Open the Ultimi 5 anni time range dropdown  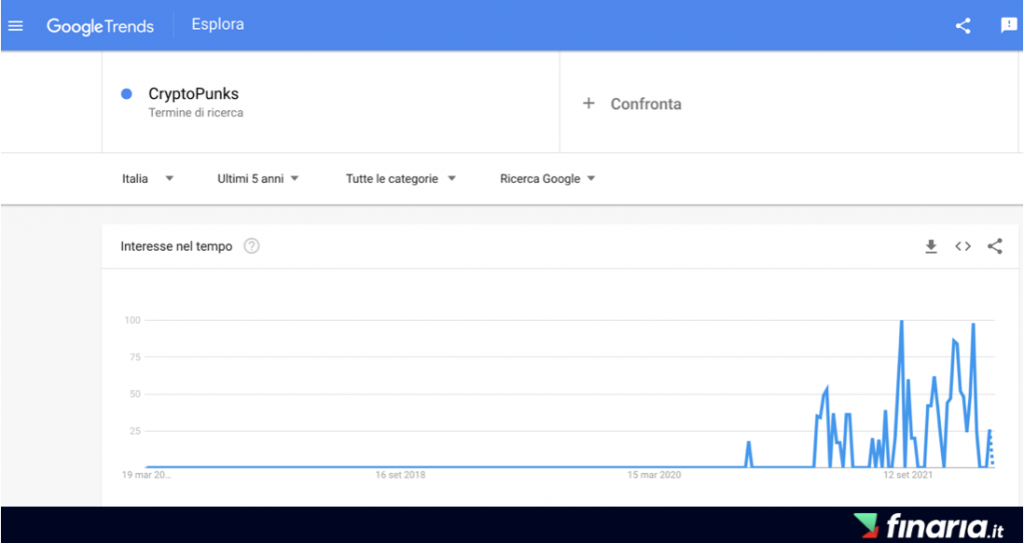pos(258,179)
